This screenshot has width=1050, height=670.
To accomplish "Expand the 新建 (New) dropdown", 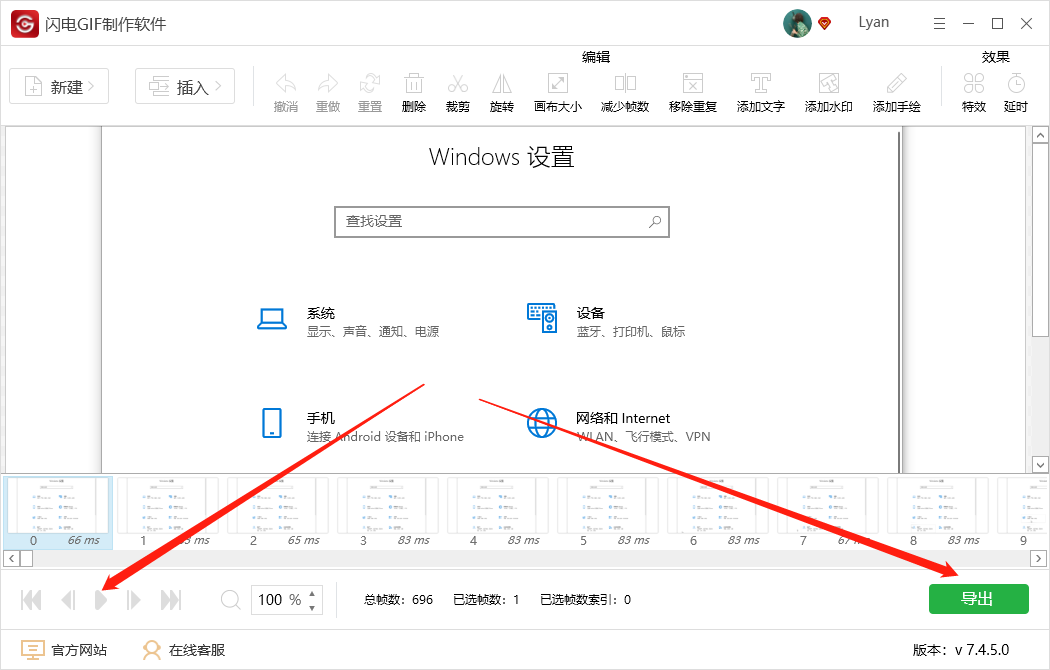I will click(59, 86).
